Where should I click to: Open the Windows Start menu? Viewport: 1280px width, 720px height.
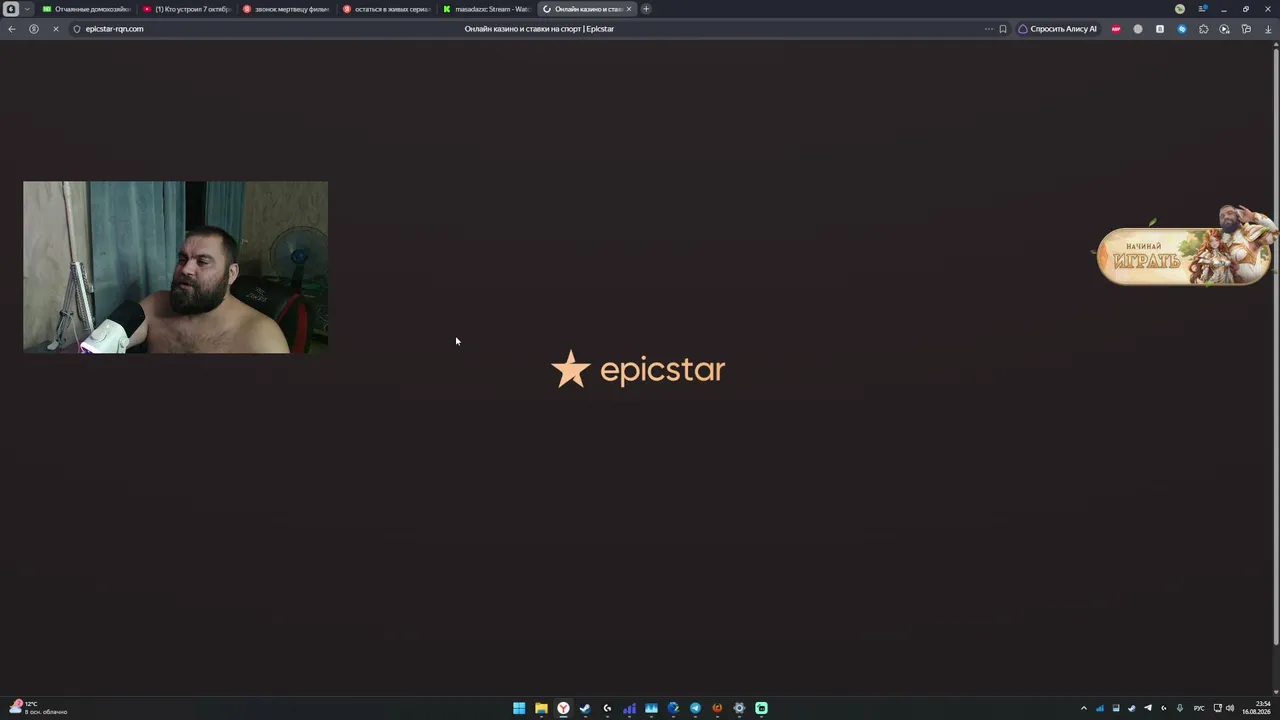click(519, 708)
